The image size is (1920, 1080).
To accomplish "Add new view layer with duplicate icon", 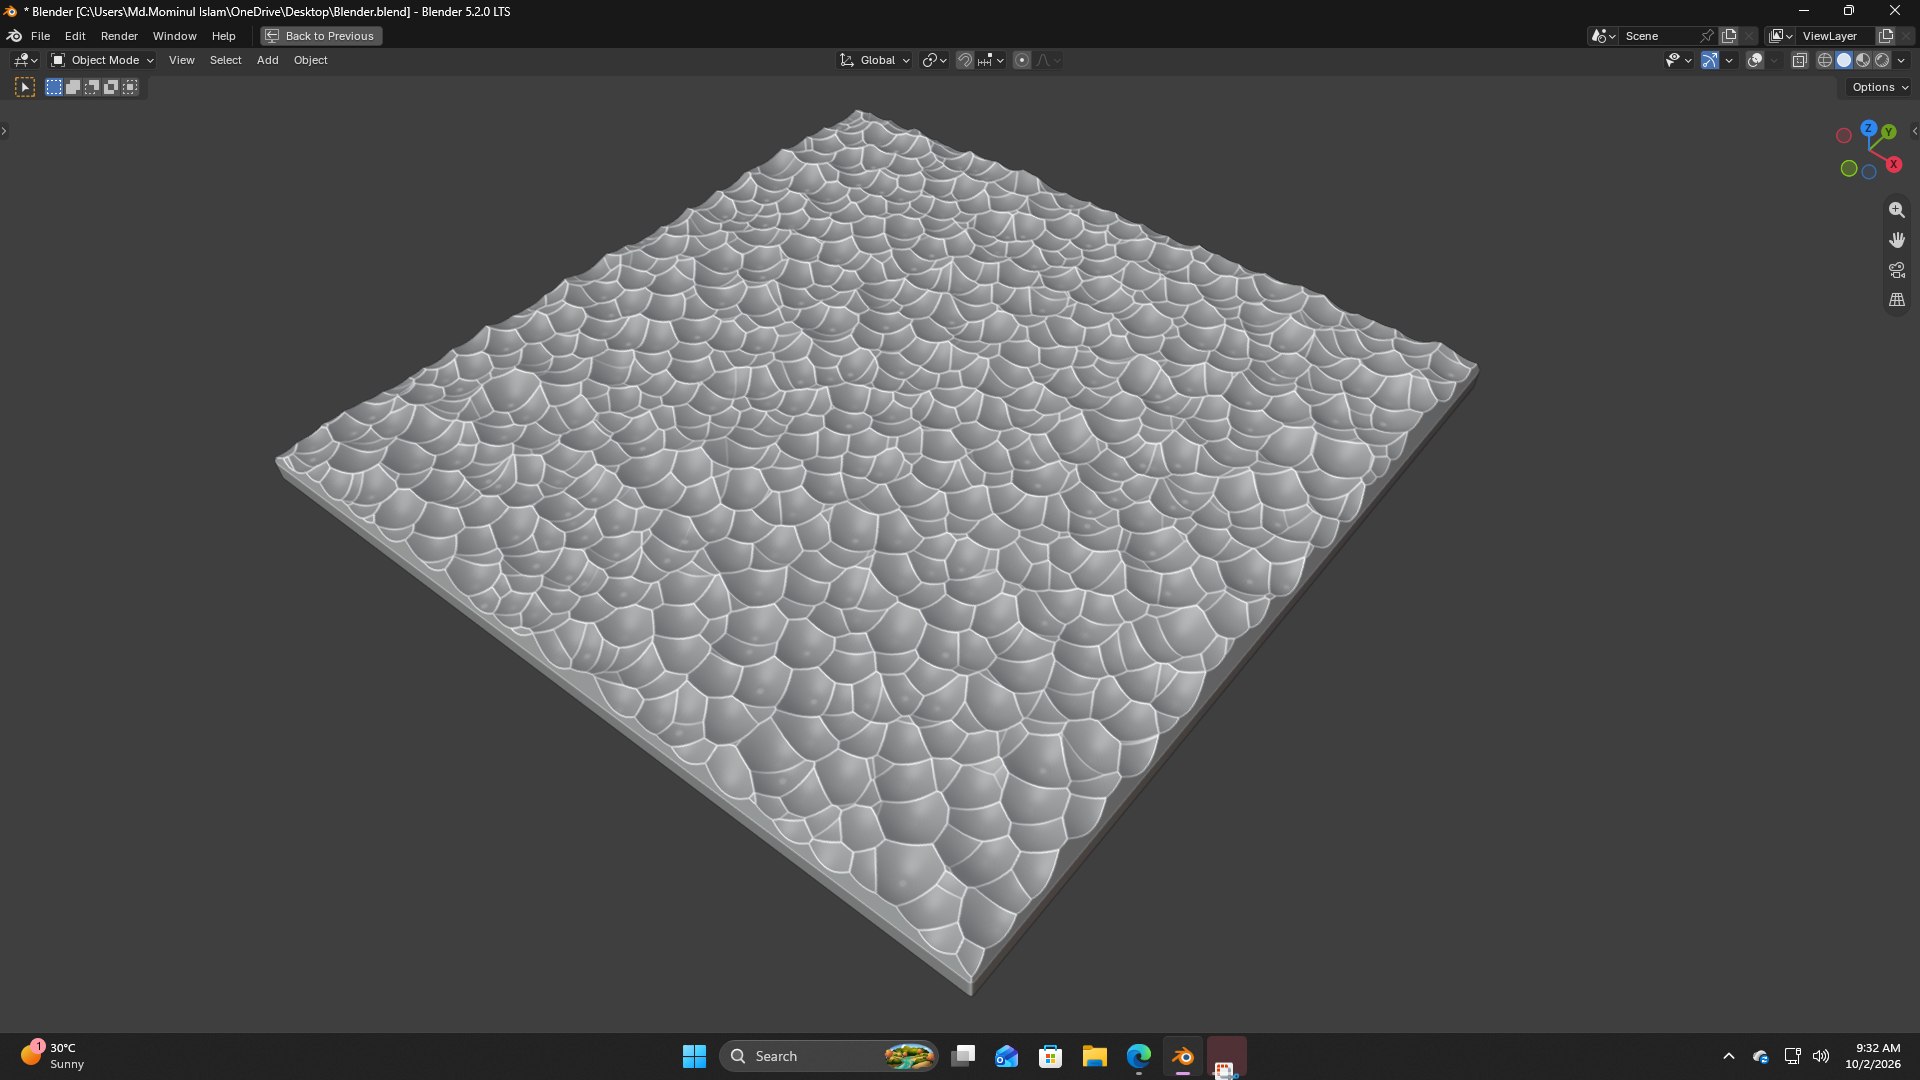I will pos(1886,36).
